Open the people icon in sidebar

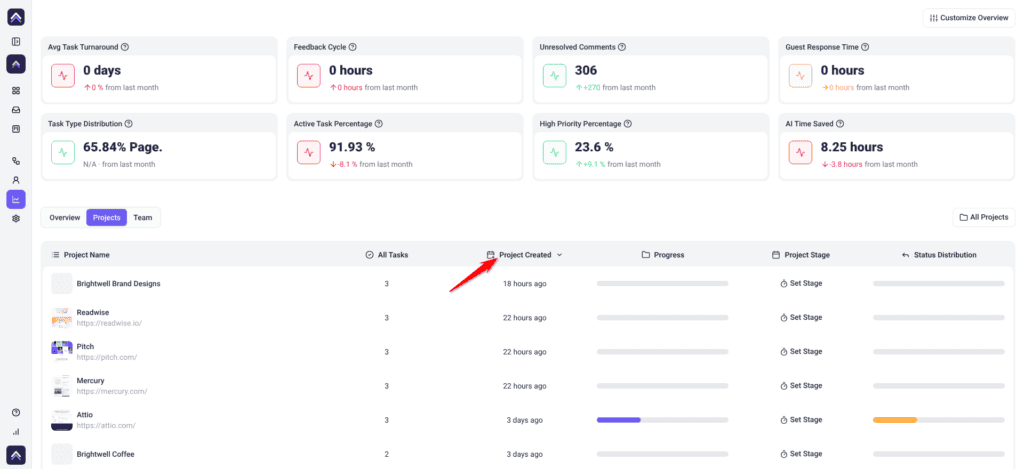[16, 180]
